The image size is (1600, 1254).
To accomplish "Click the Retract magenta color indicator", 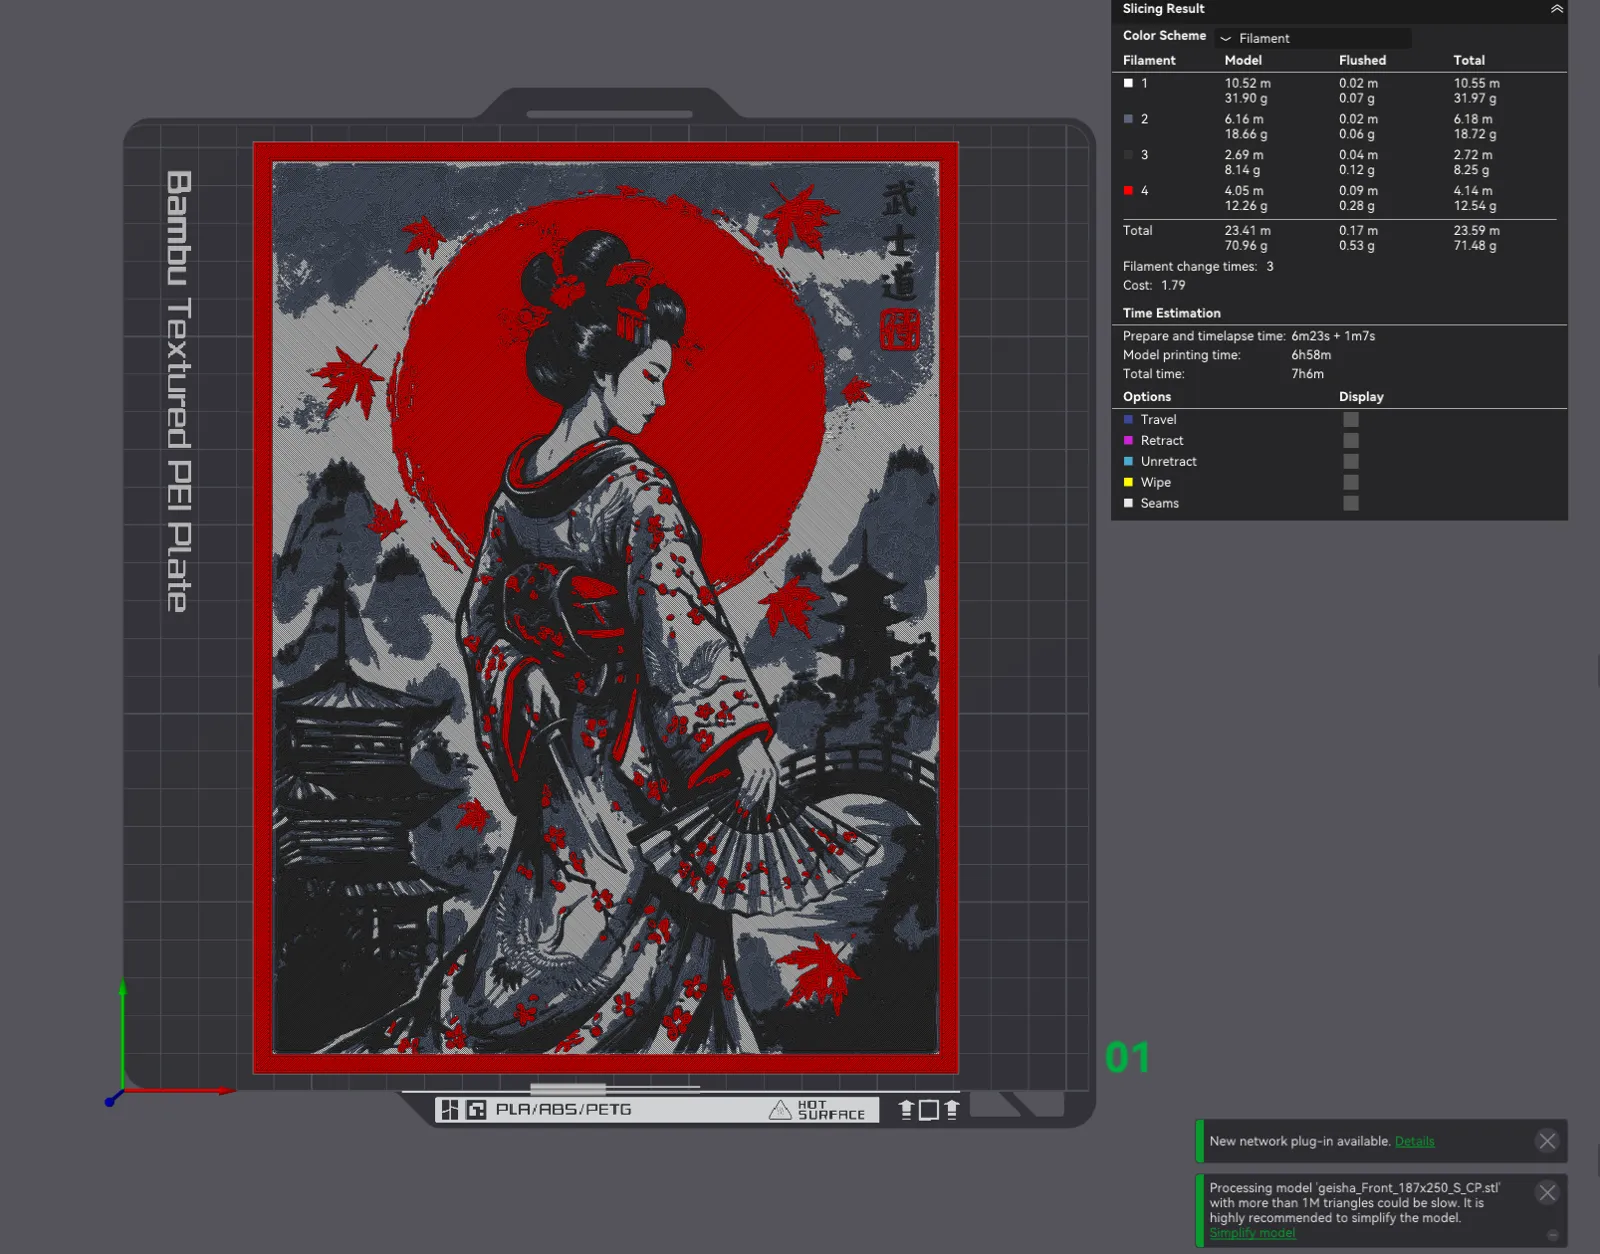I will click(x=1128, y=441).
